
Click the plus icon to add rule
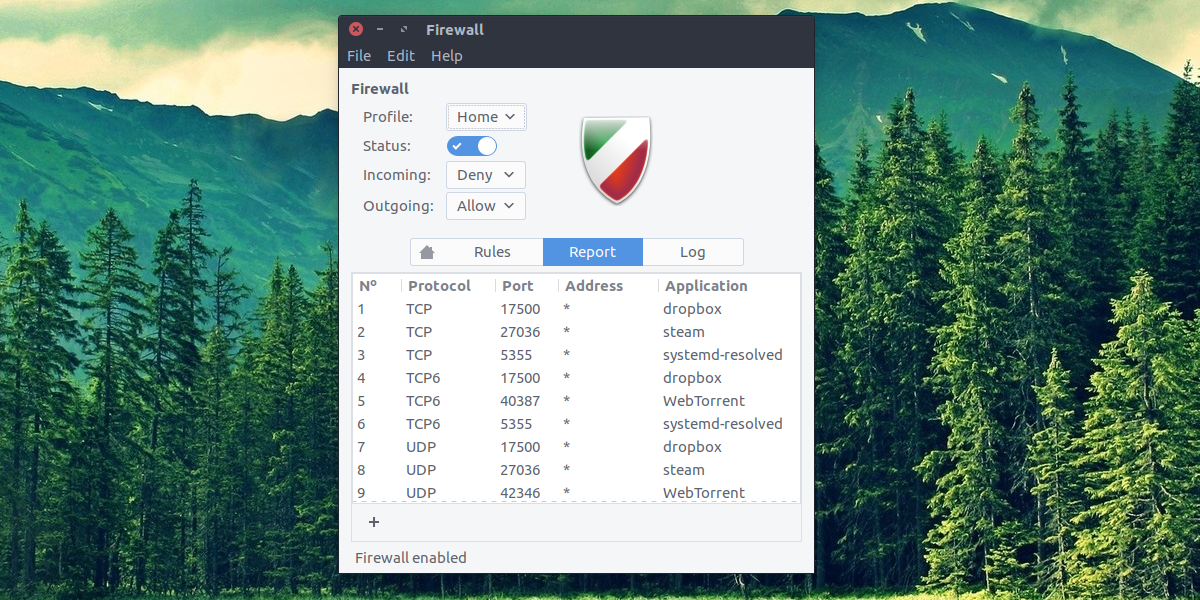(x=374, y=522)
